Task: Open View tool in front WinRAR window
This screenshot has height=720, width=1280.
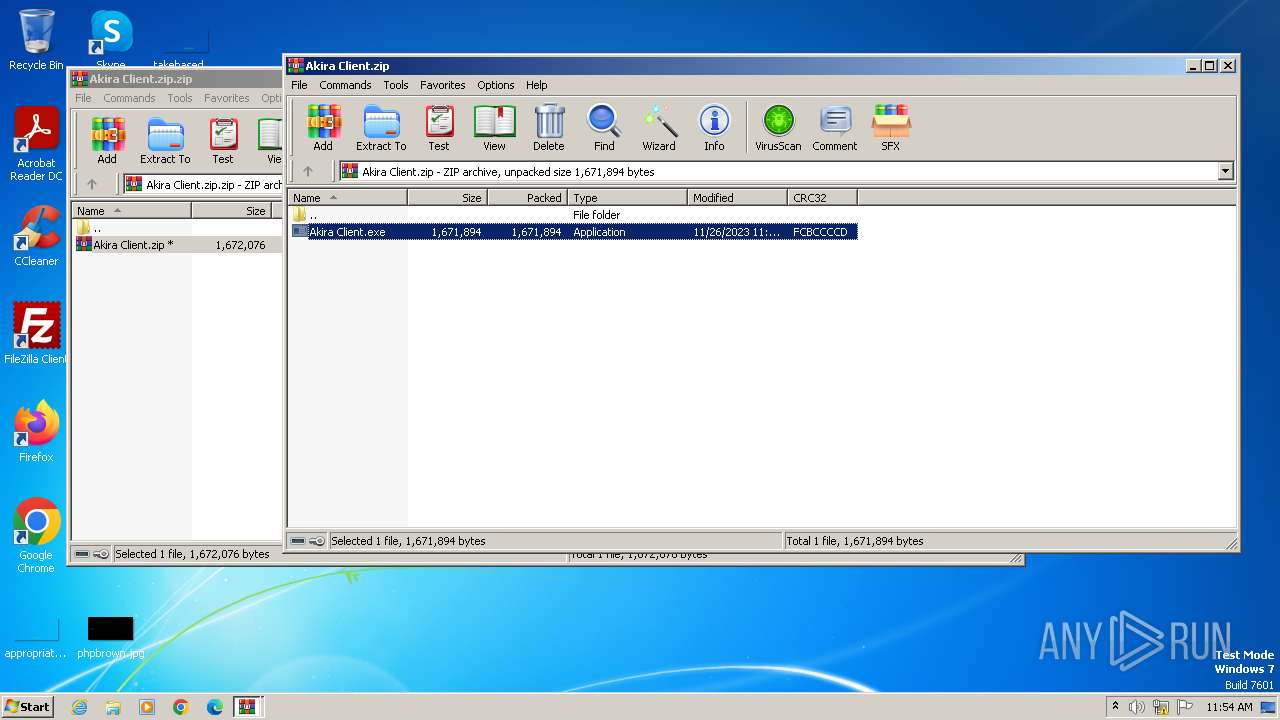Action: click(494, 127)
